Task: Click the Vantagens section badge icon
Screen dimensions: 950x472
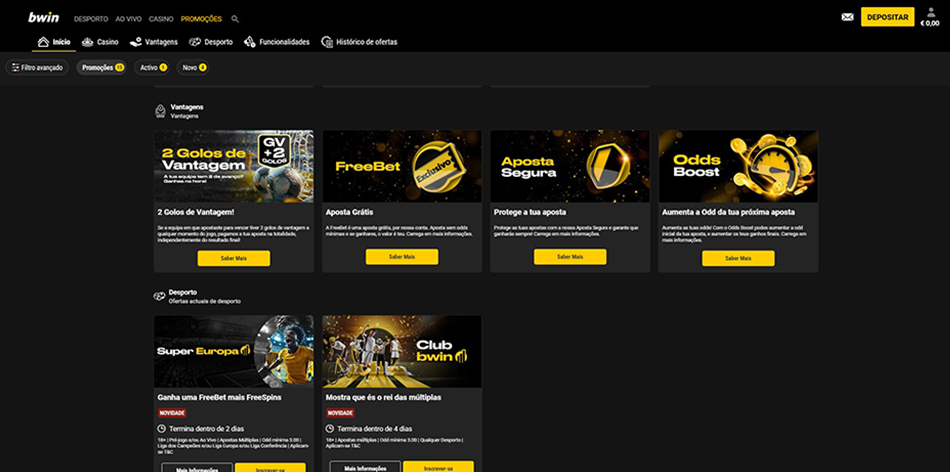Action: point(160,111)
